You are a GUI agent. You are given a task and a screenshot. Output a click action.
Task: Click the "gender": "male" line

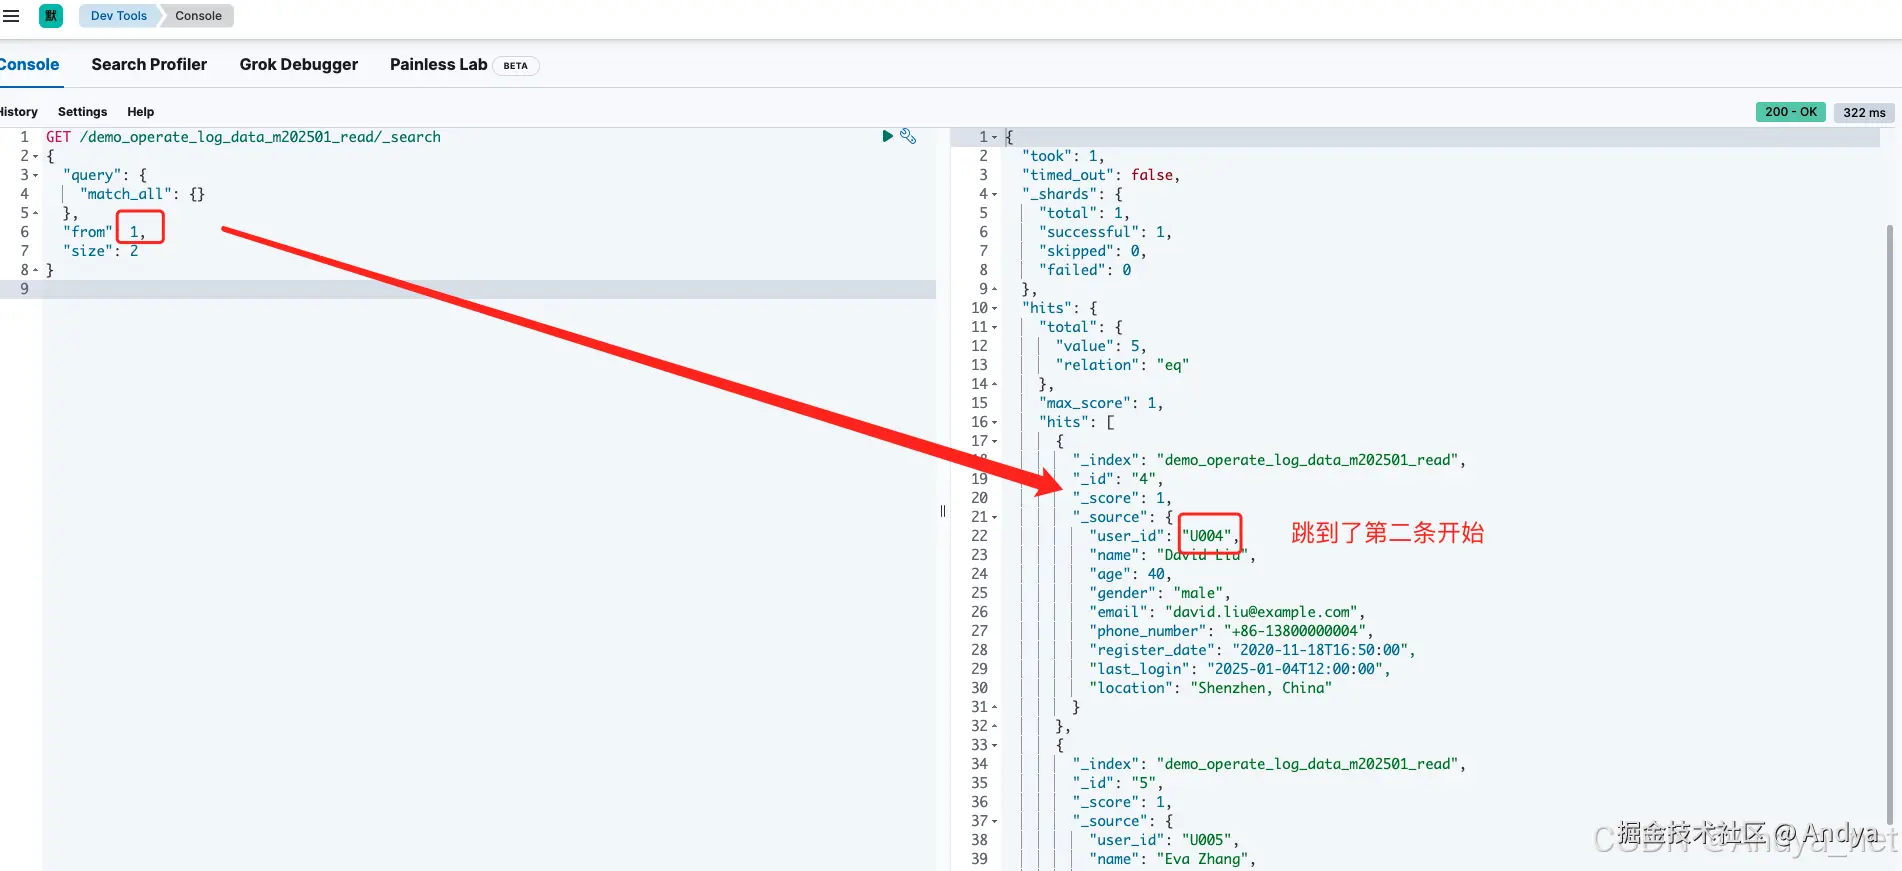[1160, 593]
